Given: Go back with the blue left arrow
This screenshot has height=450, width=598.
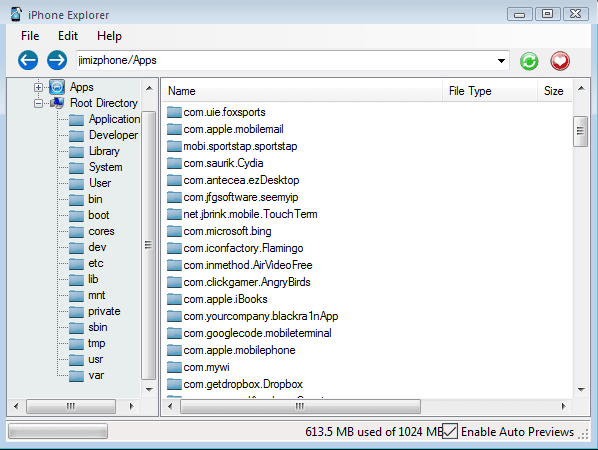Looking at the screenshot, I should coord(28,60).
